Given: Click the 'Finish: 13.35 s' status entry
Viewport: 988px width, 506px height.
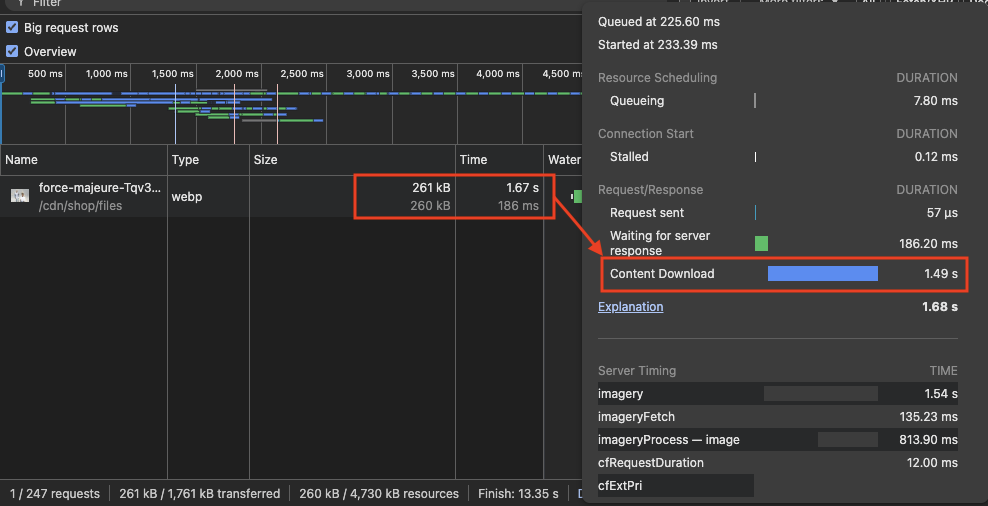Looking at the screenshot, I should (518, 493).
